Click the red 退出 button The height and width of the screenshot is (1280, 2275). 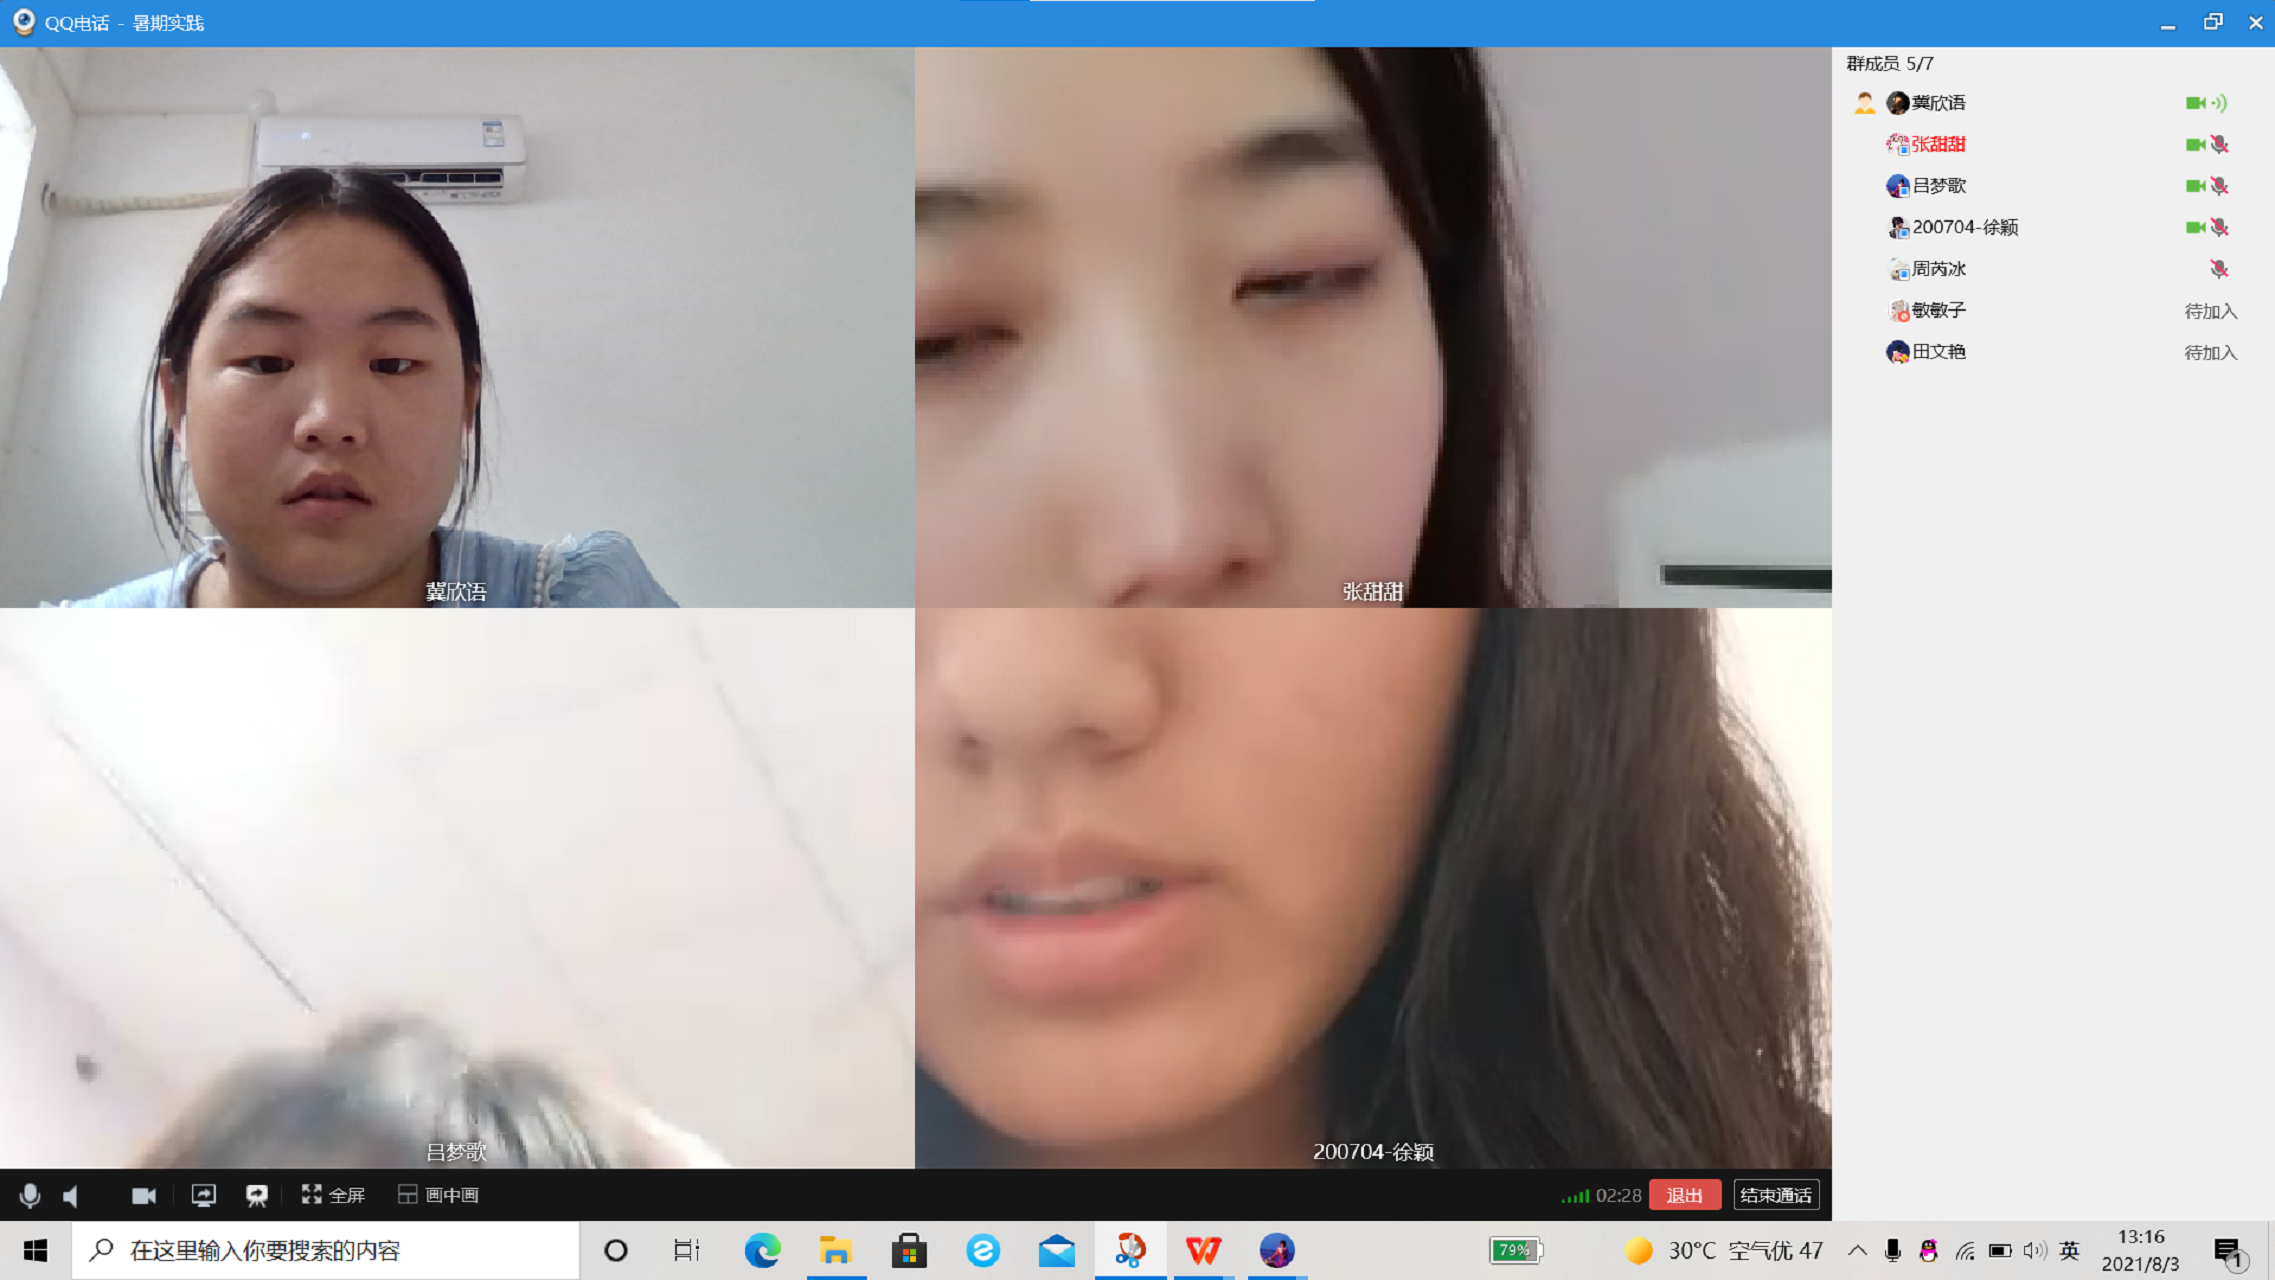click(x=1684, y=1195)
